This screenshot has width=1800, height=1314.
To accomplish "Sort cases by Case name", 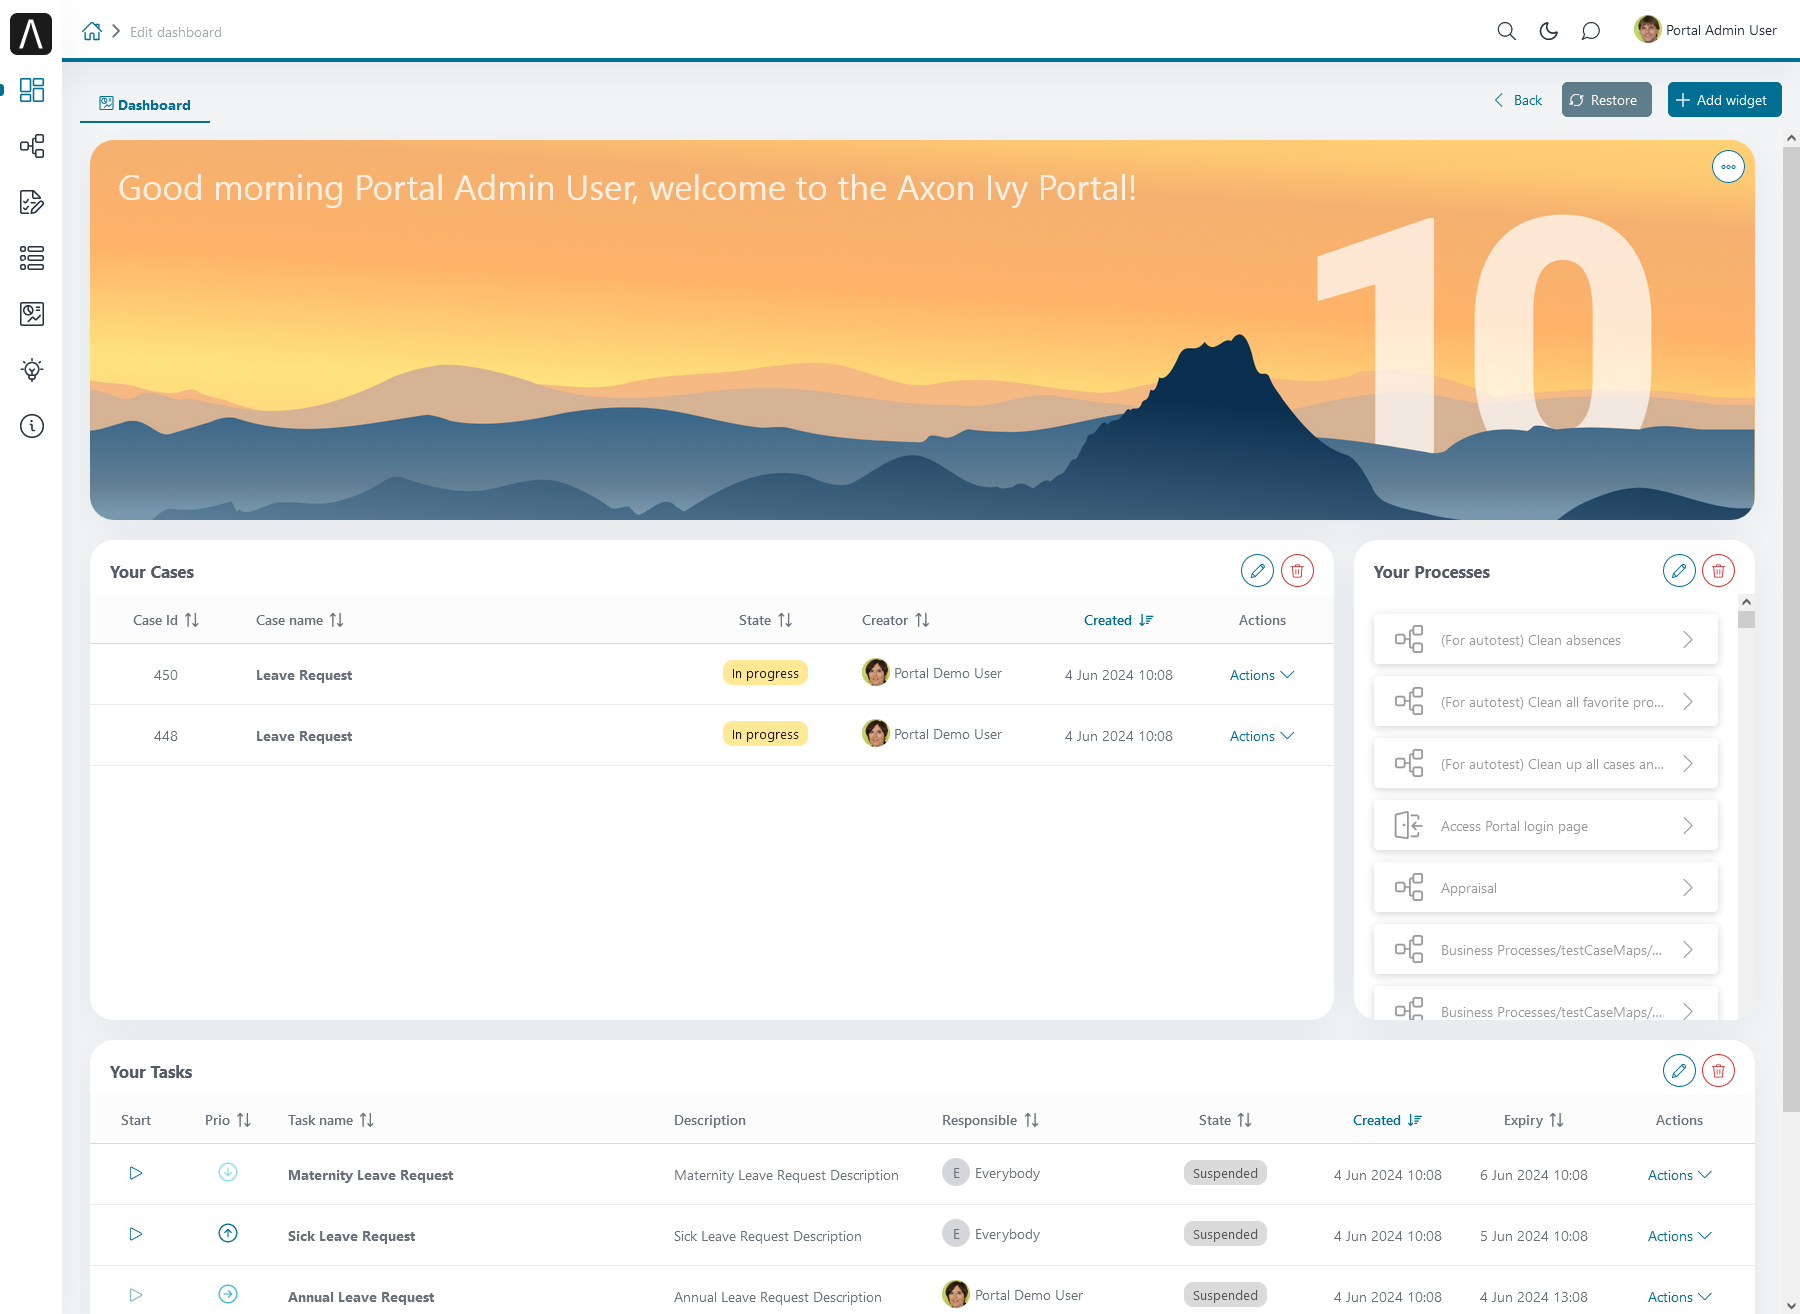I will [x=336, y=620].
